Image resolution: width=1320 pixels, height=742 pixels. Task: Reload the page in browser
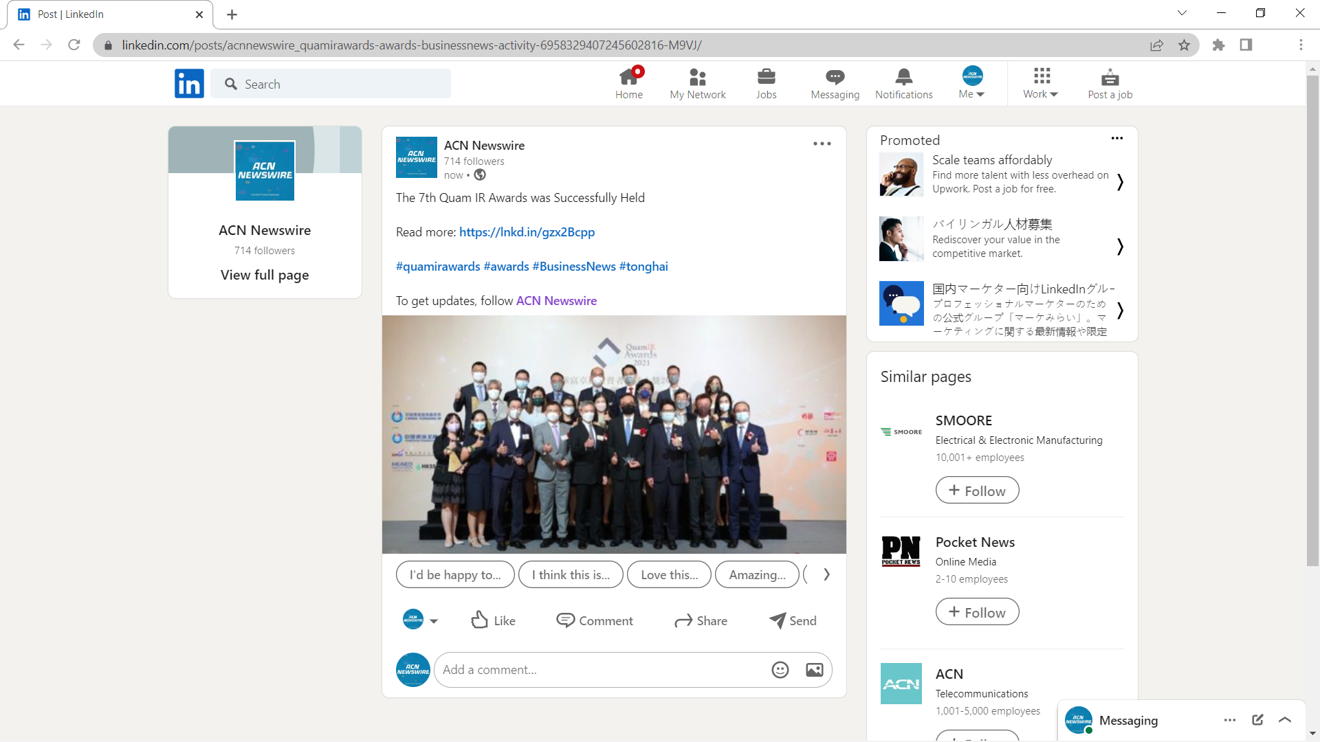pos(74,45)
